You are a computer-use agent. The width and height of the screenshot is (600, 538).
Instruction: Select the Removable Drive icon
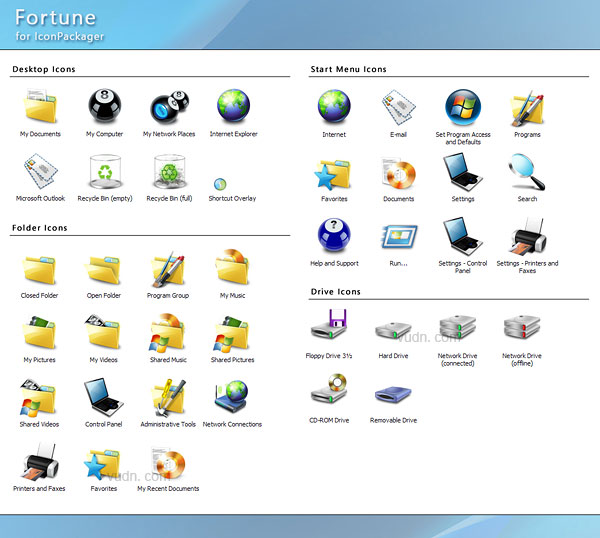click(x=393, y=394)
